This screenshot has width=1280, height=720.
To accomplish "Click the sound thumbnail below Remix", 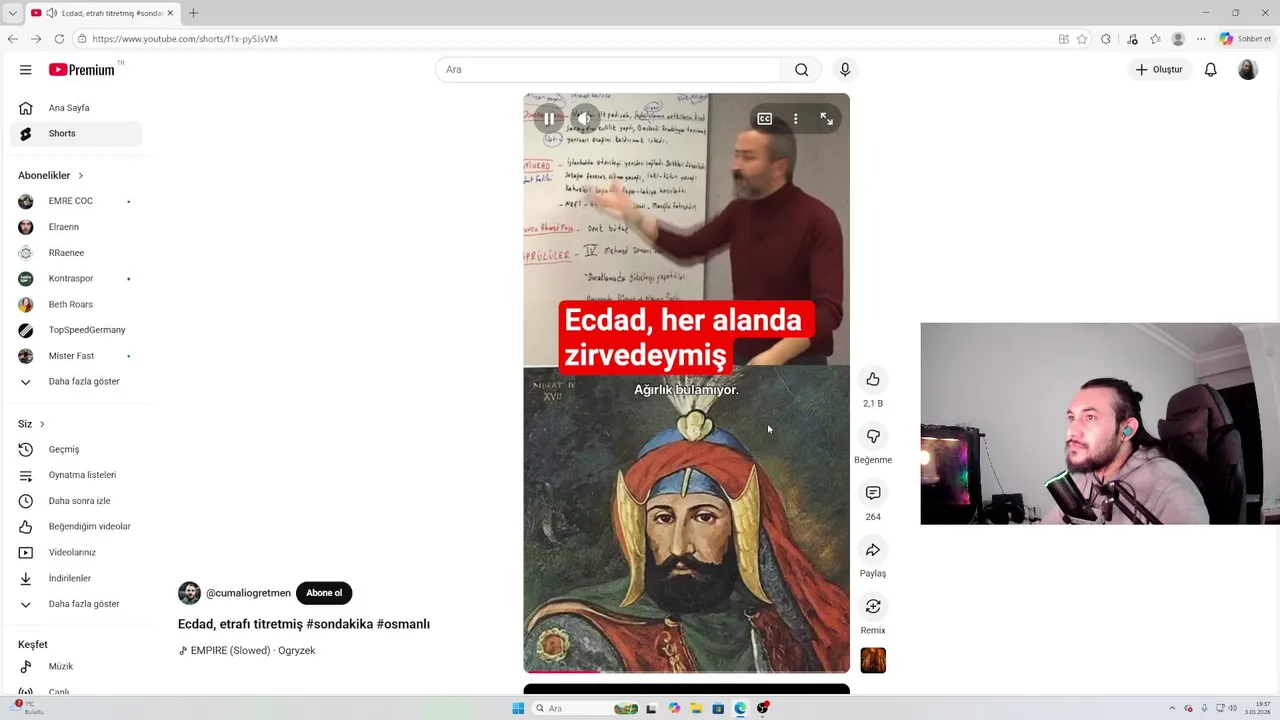I will click(x=873, y=660).
